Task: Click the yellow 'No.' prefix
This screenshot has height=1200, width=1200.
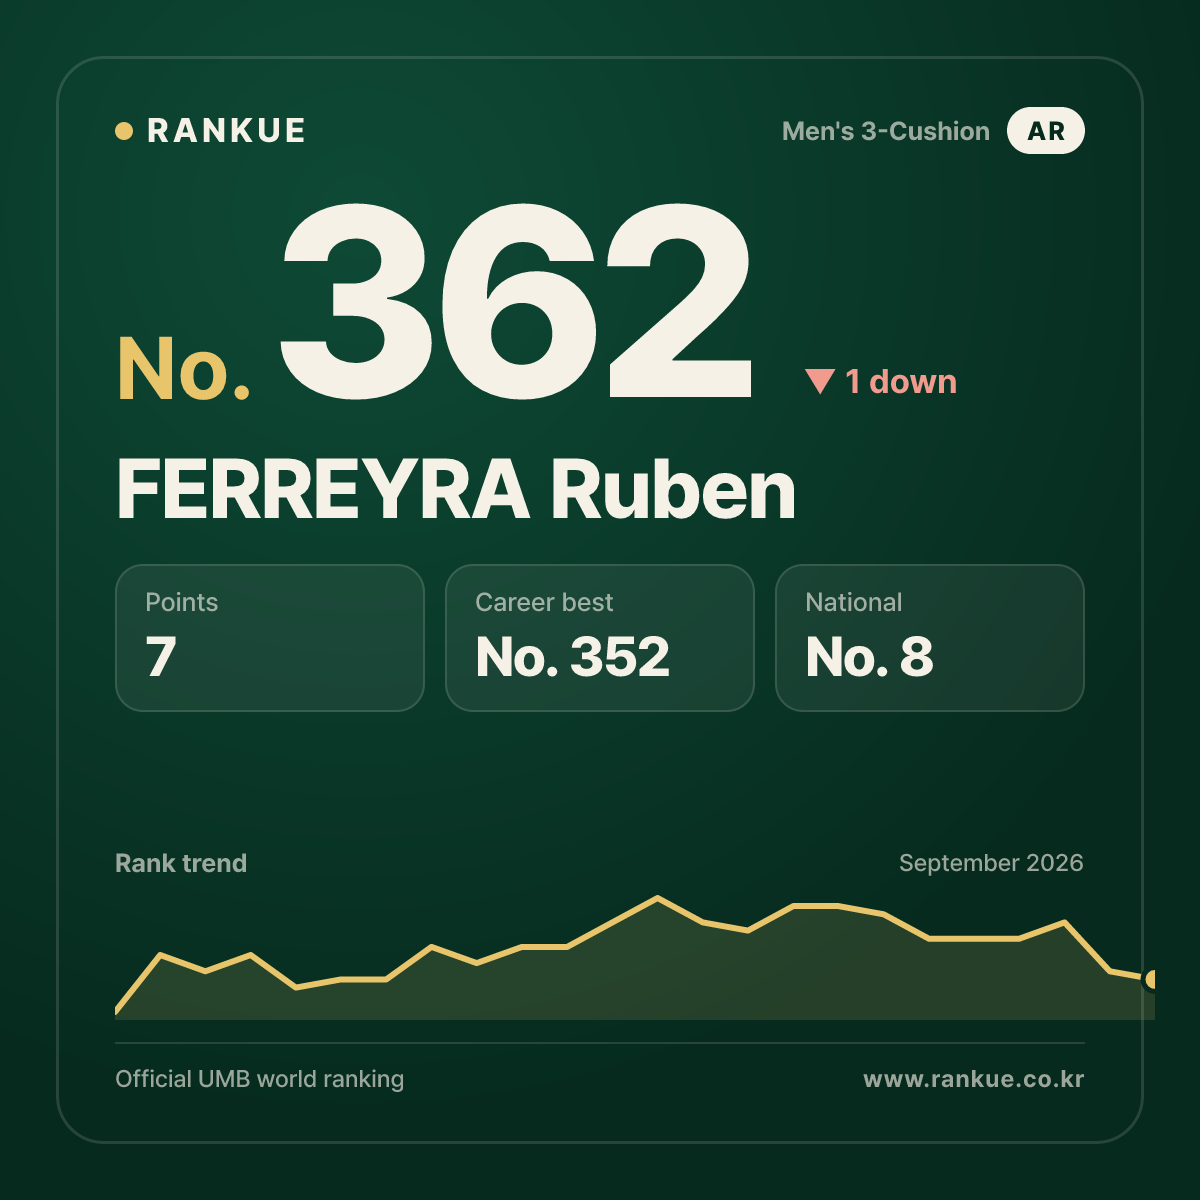Action: pyautogui.click(x=184, y=370)
